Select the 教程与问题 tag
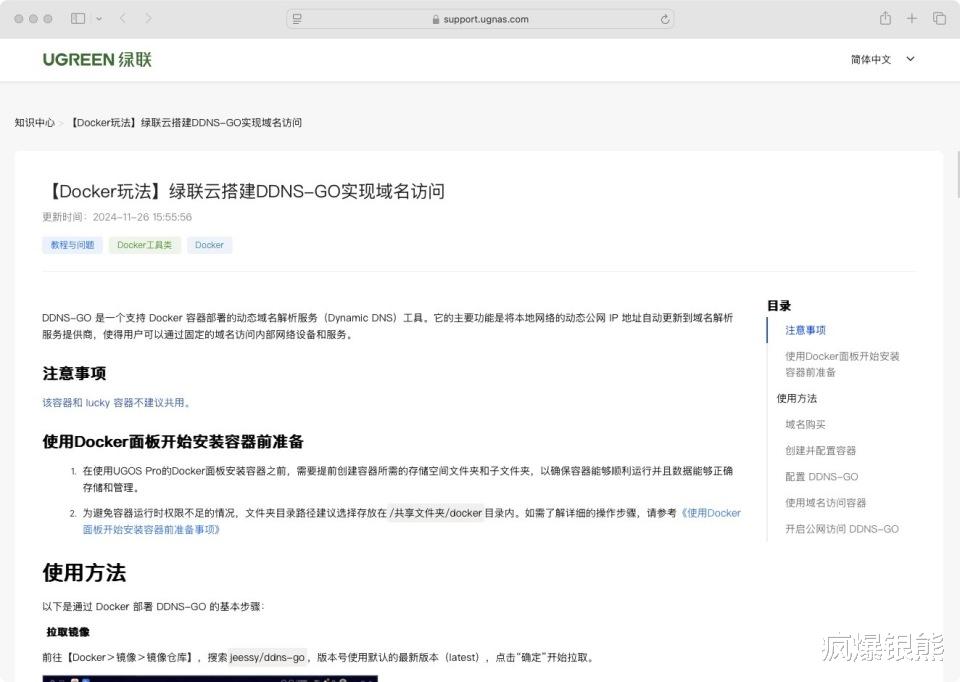This screenshot has height=682, width=960. click(x=72, y=245)
